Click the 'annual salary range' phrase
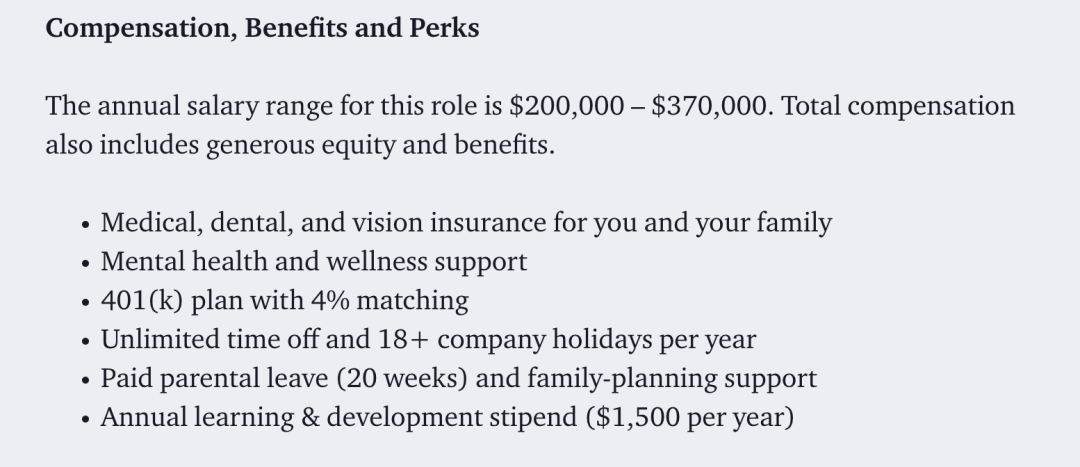This screenshot has height=467, width=1080. tap(214, 107)
